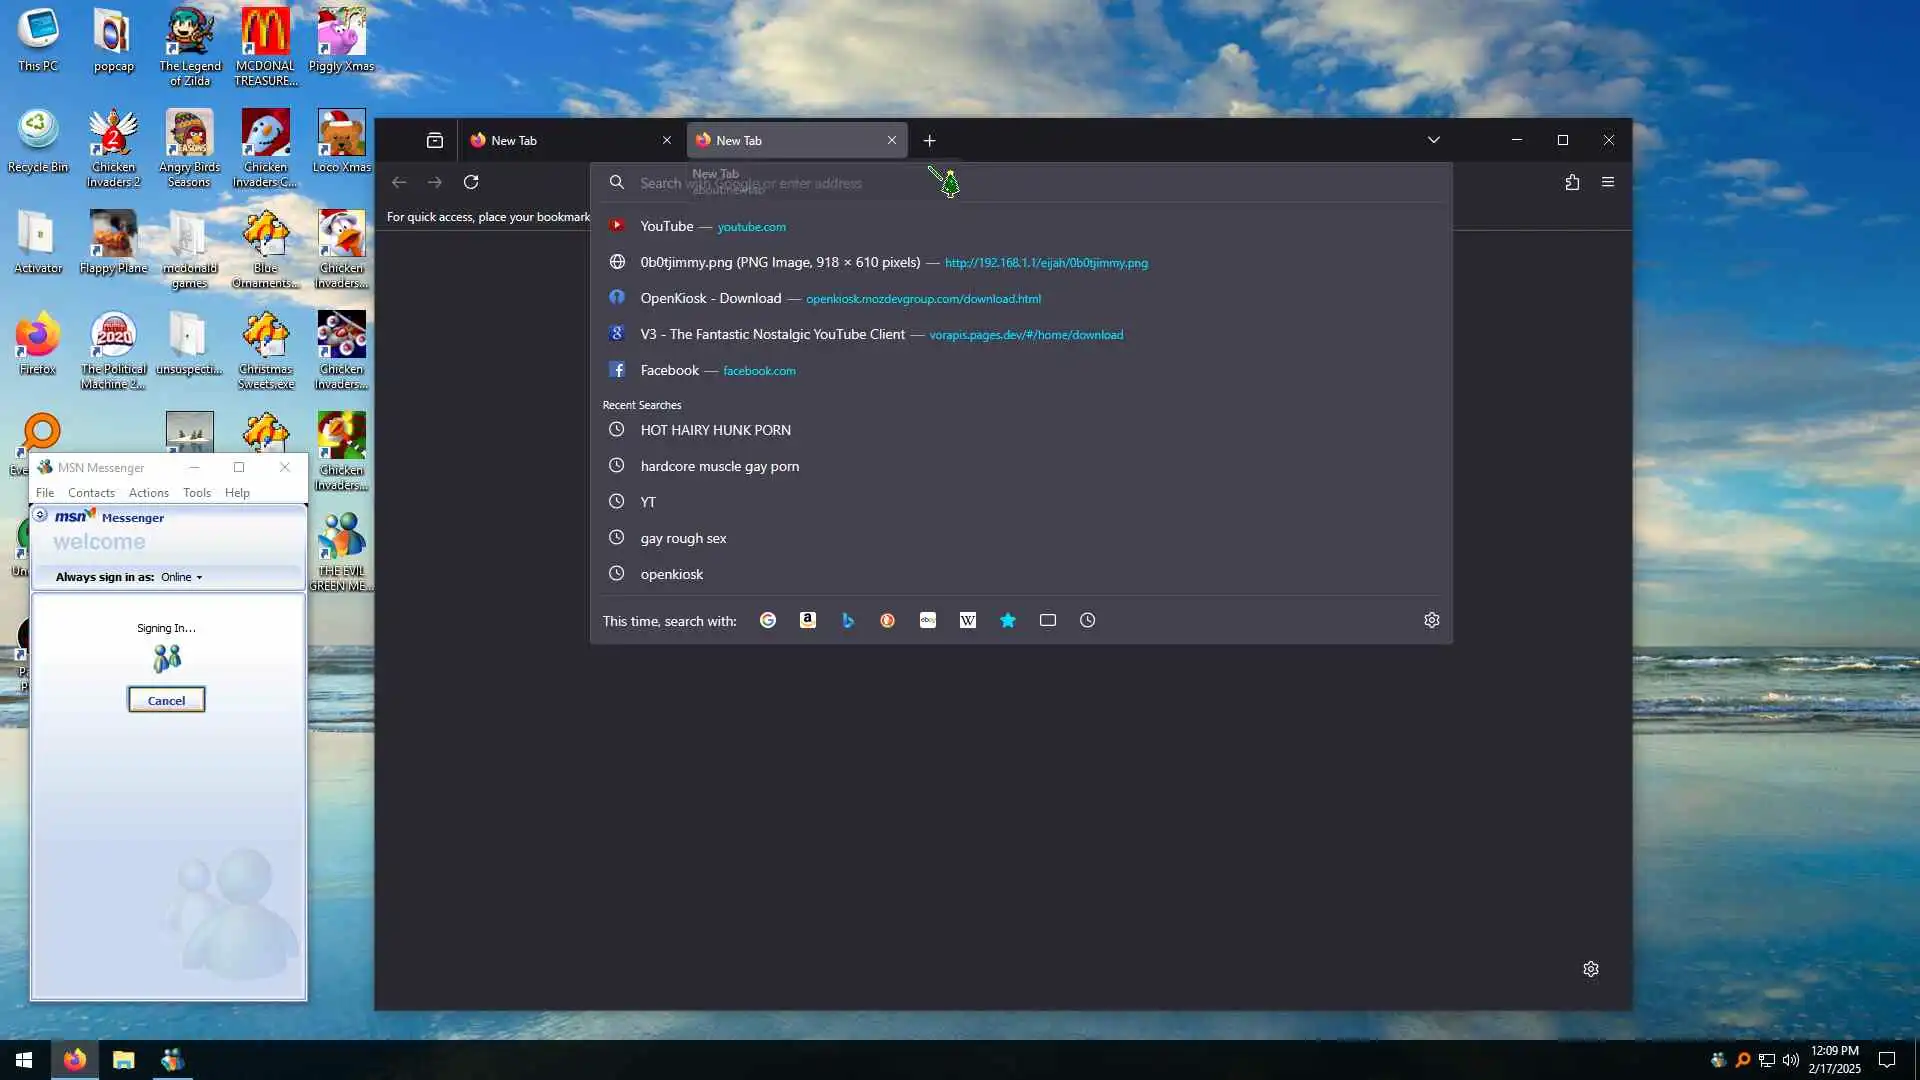Open the YouTube suggestion youtube.com
The height and width of the screenshot is (1080, 1920).
click(x=713, y=227)
